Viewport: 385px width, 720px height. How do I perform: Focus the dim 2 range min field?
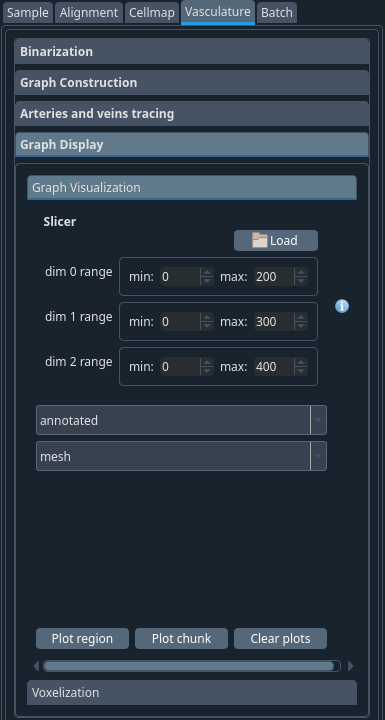tap(180, 367)
